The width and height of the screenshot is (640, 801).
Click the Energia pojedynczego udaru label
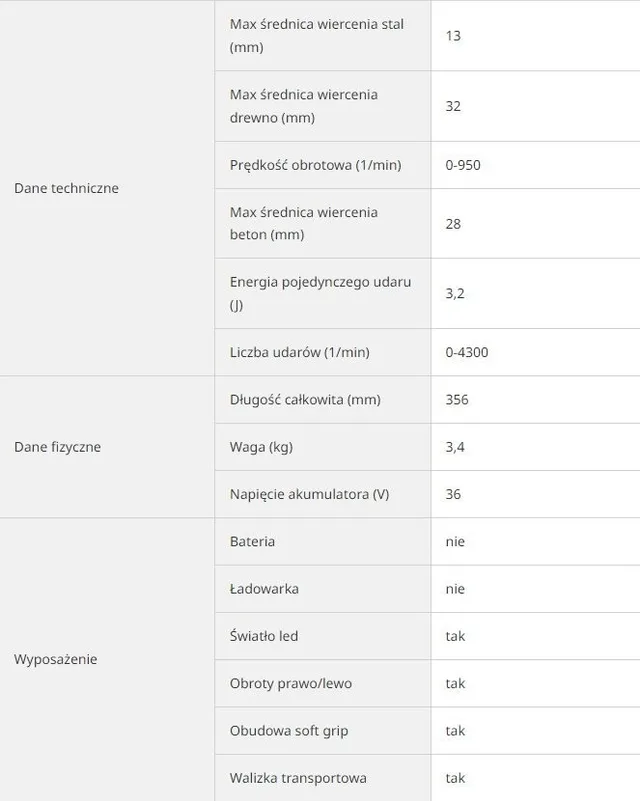click(320, 293)
